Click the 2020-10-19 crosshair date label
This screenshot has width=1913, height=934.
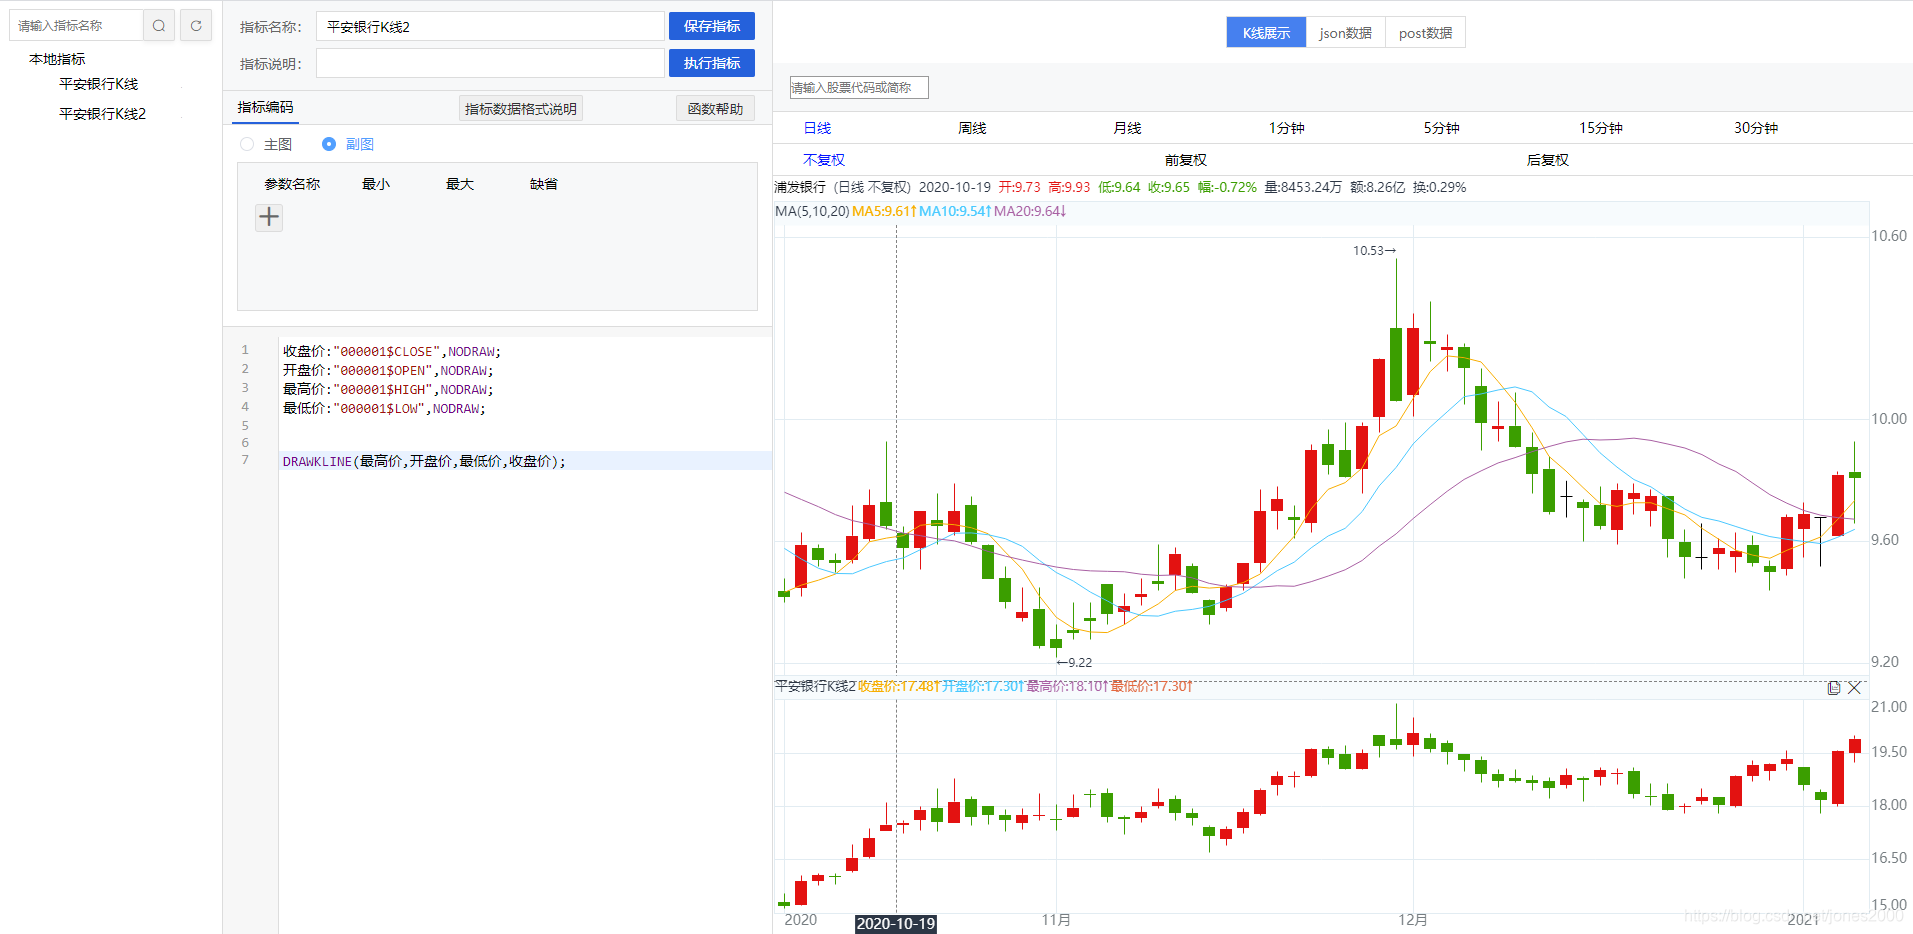pos(896,924)
